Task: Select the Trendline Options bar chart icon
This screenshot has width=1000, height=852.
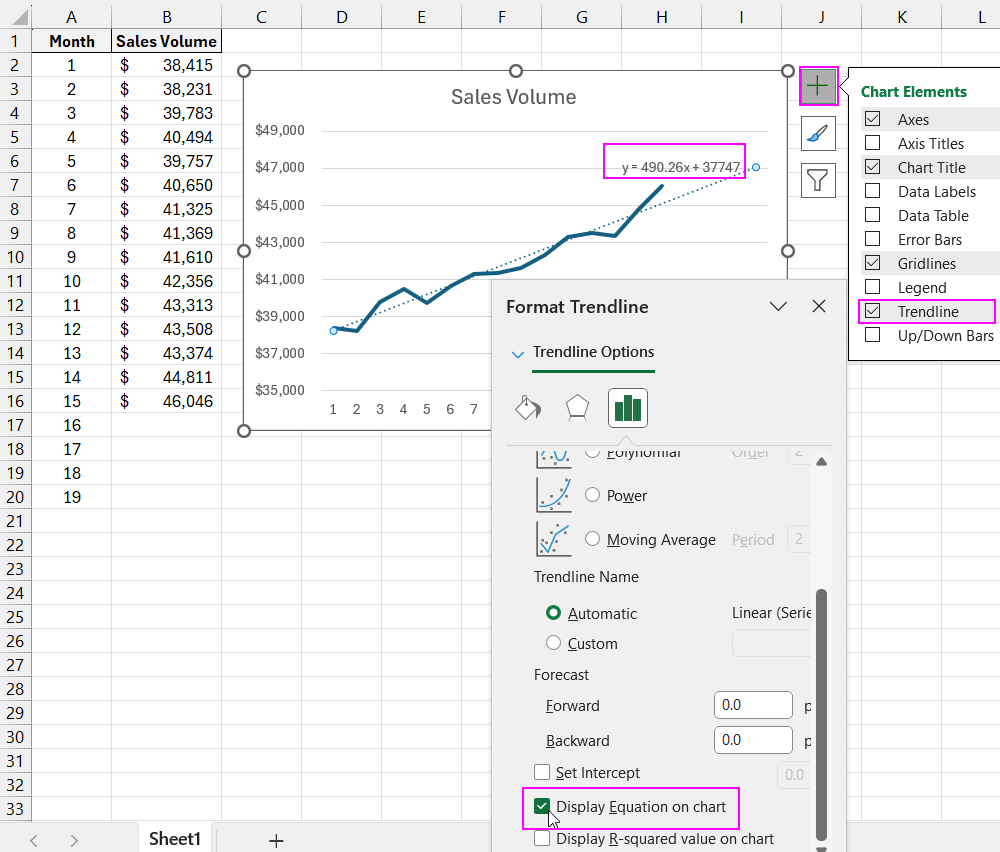Action: [x=627, y=408]
